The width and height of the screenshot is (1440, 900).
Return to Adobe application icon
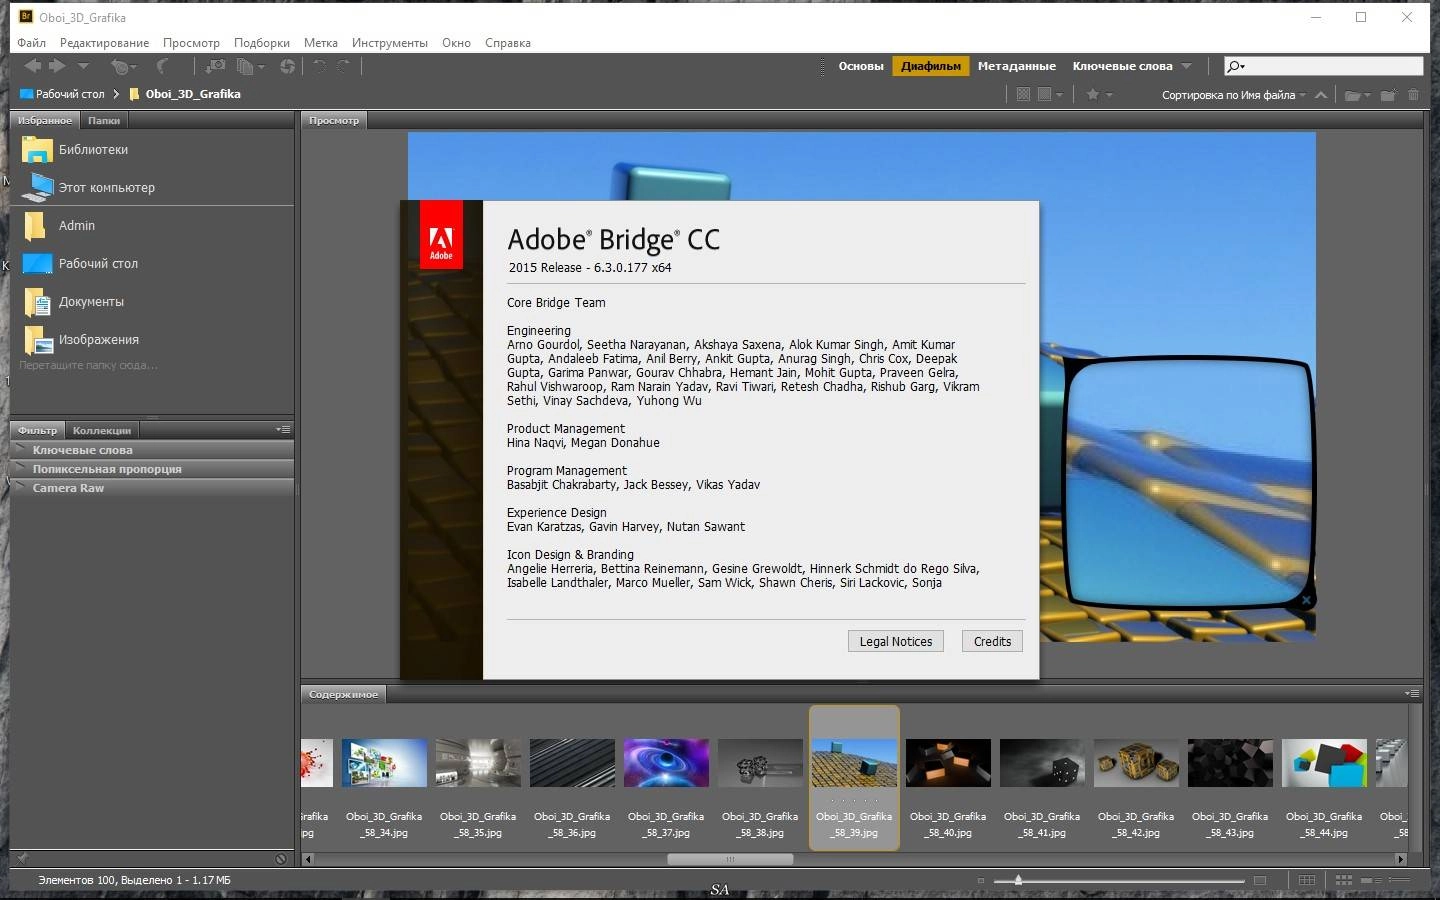click(162, 66)
